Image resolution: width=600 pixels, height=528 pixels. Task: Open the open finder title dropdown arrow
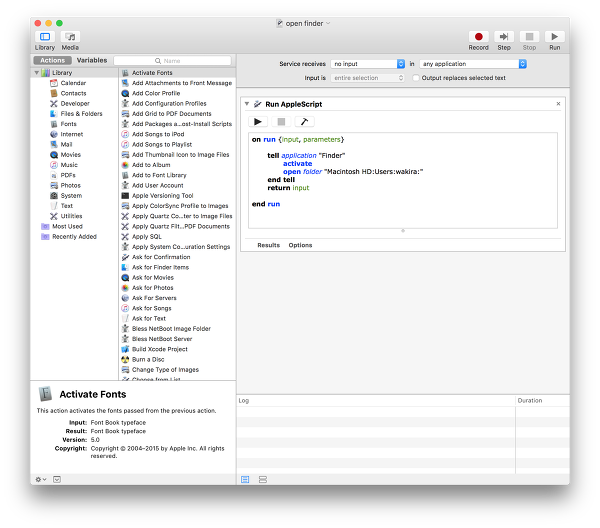click(x=328, y=23)
